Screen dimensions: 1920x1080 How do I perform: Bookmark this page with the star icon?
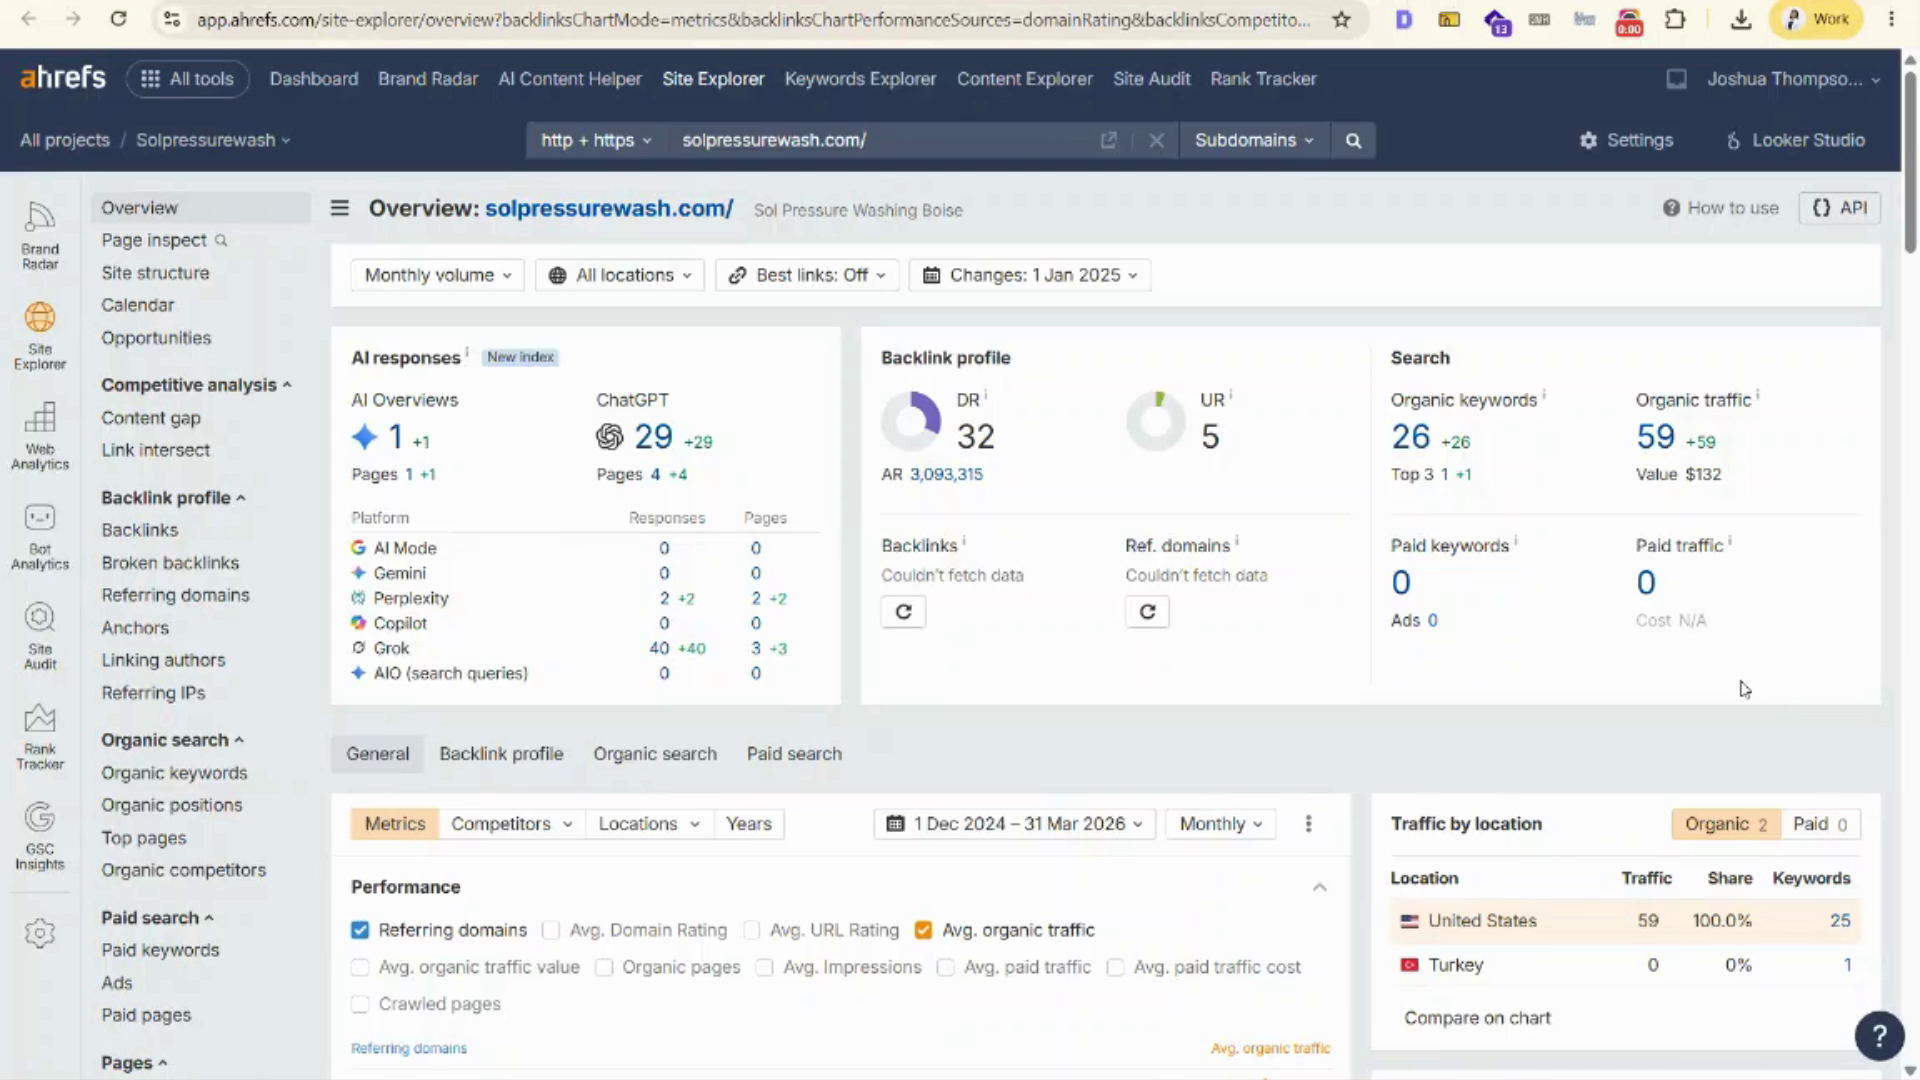click(1342, 19)
